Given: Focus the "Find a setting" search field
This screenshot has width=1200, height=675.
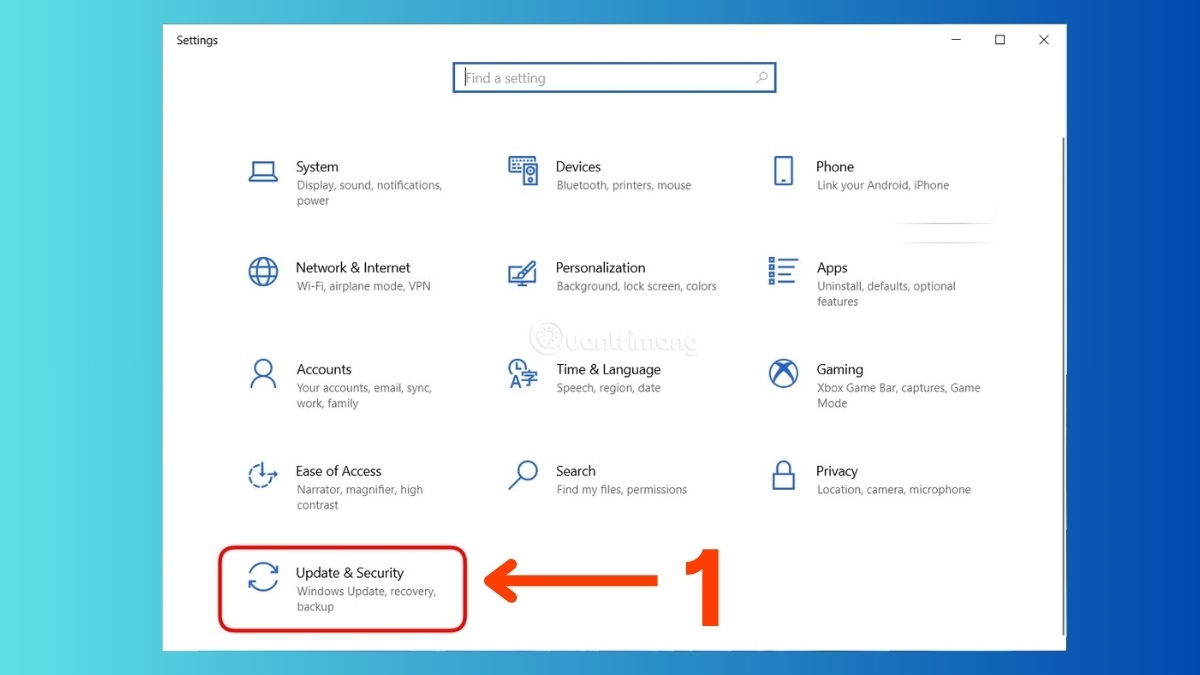Looking at the screenshot, I should coord(614,78).
